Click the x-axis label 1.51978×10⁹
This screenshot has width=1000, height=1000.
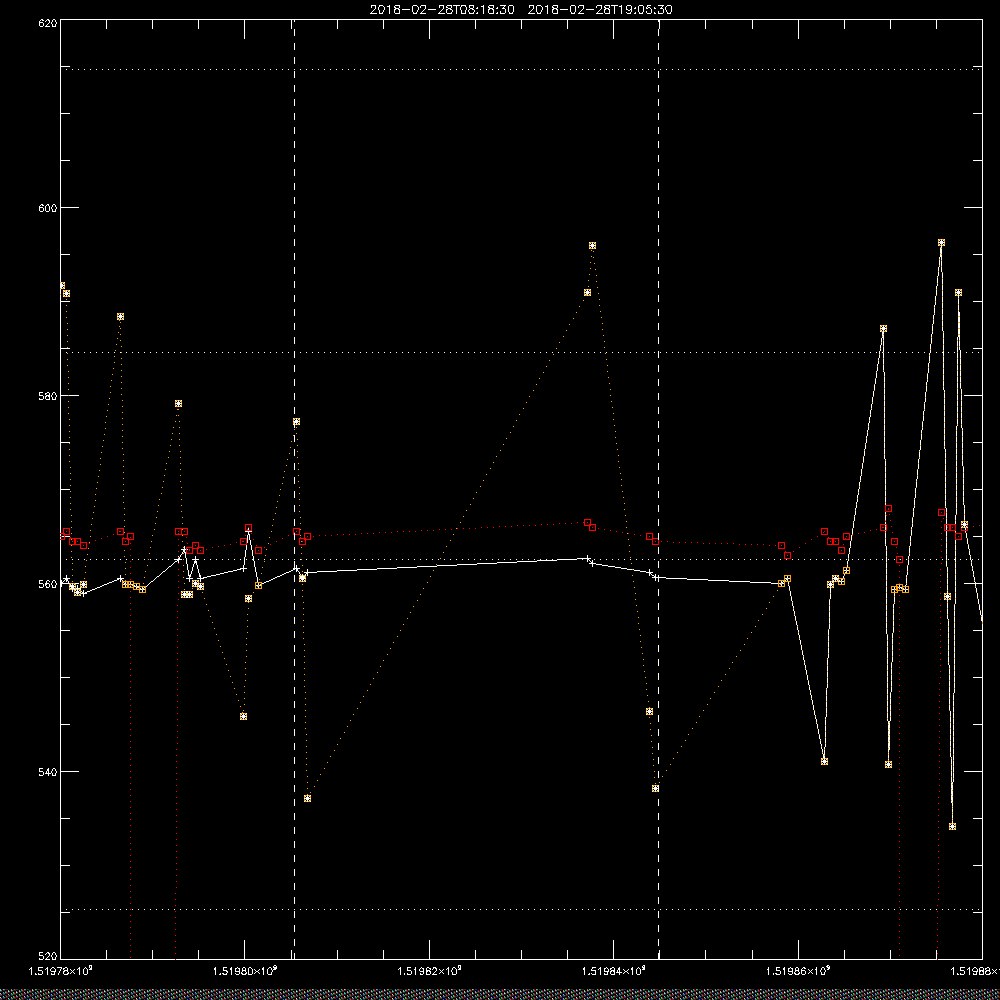click(61, 971)
